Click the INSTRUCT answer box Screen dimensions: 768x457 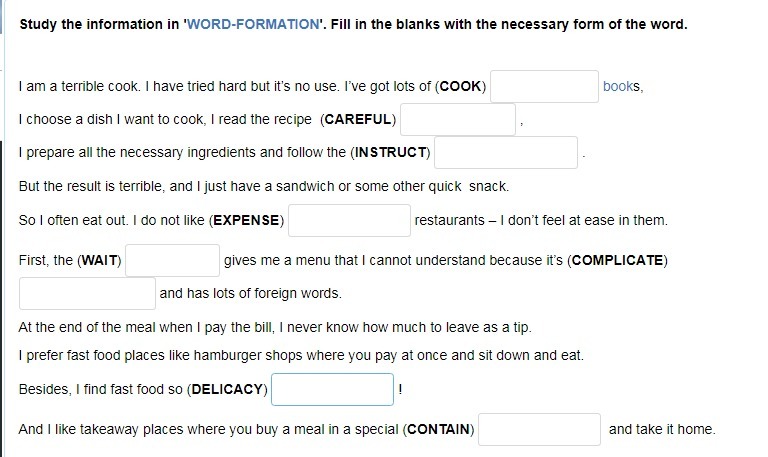(505, 152)
